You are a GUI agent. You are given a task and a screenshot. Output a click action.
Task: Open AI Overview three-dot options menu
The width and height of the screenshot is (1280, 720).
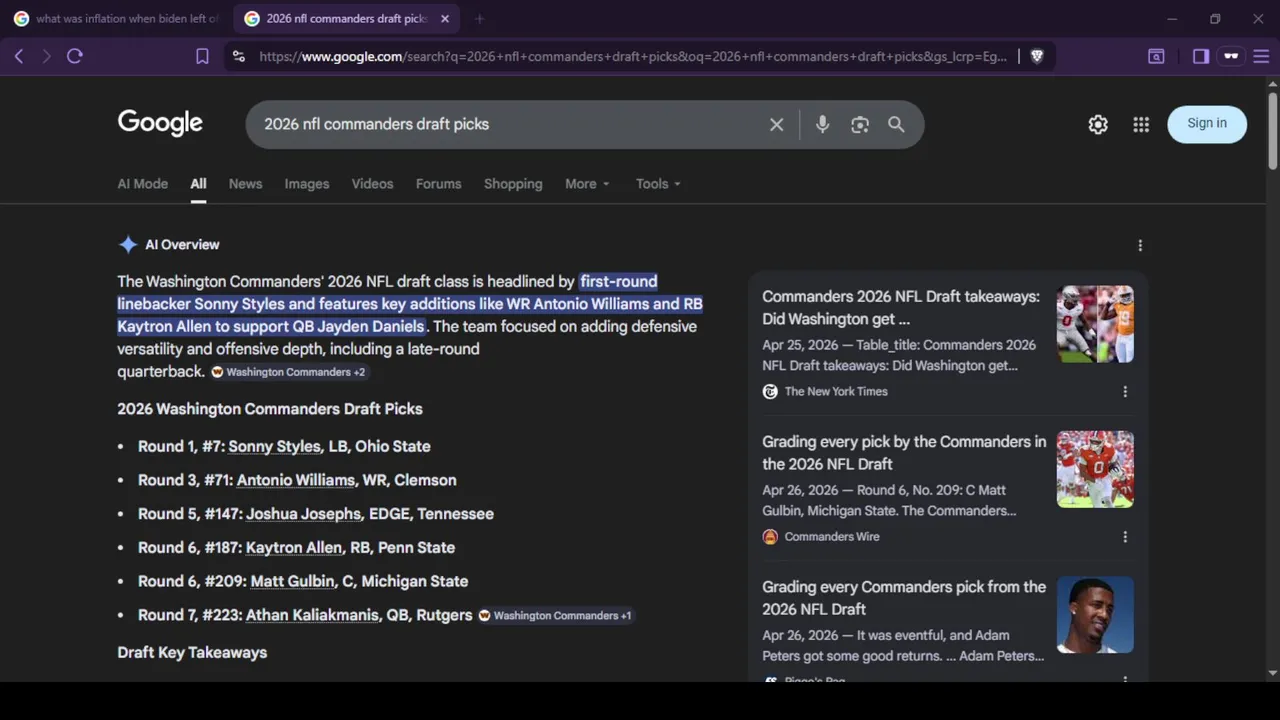1140,245
